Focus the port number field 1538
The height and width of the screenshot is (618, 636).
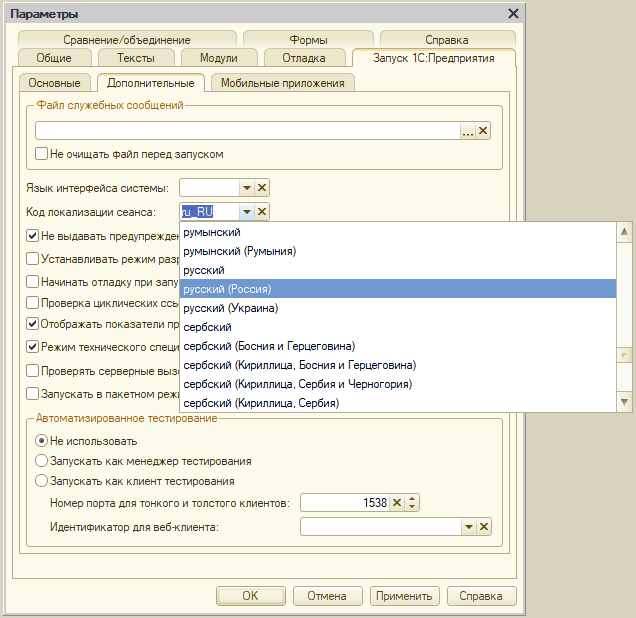coord(345,503)
